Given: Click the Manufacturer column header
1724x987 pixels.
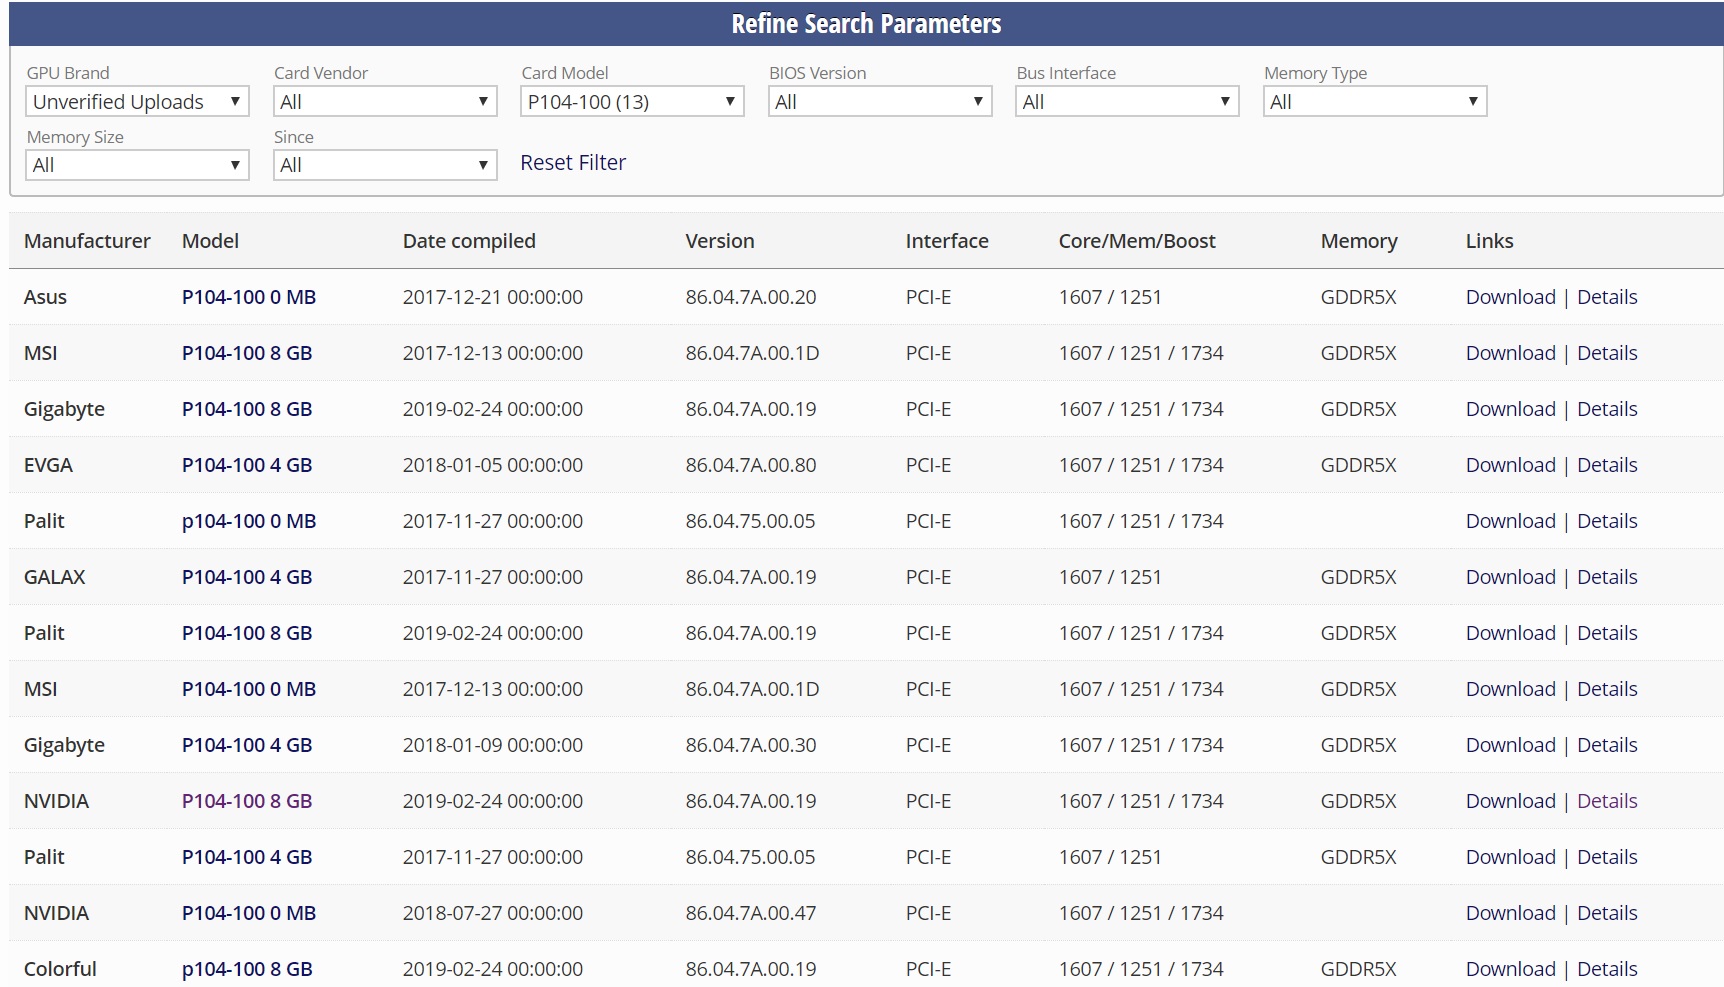Looking at the screenshot, I should pyautogui.click(x=87, y=241).
